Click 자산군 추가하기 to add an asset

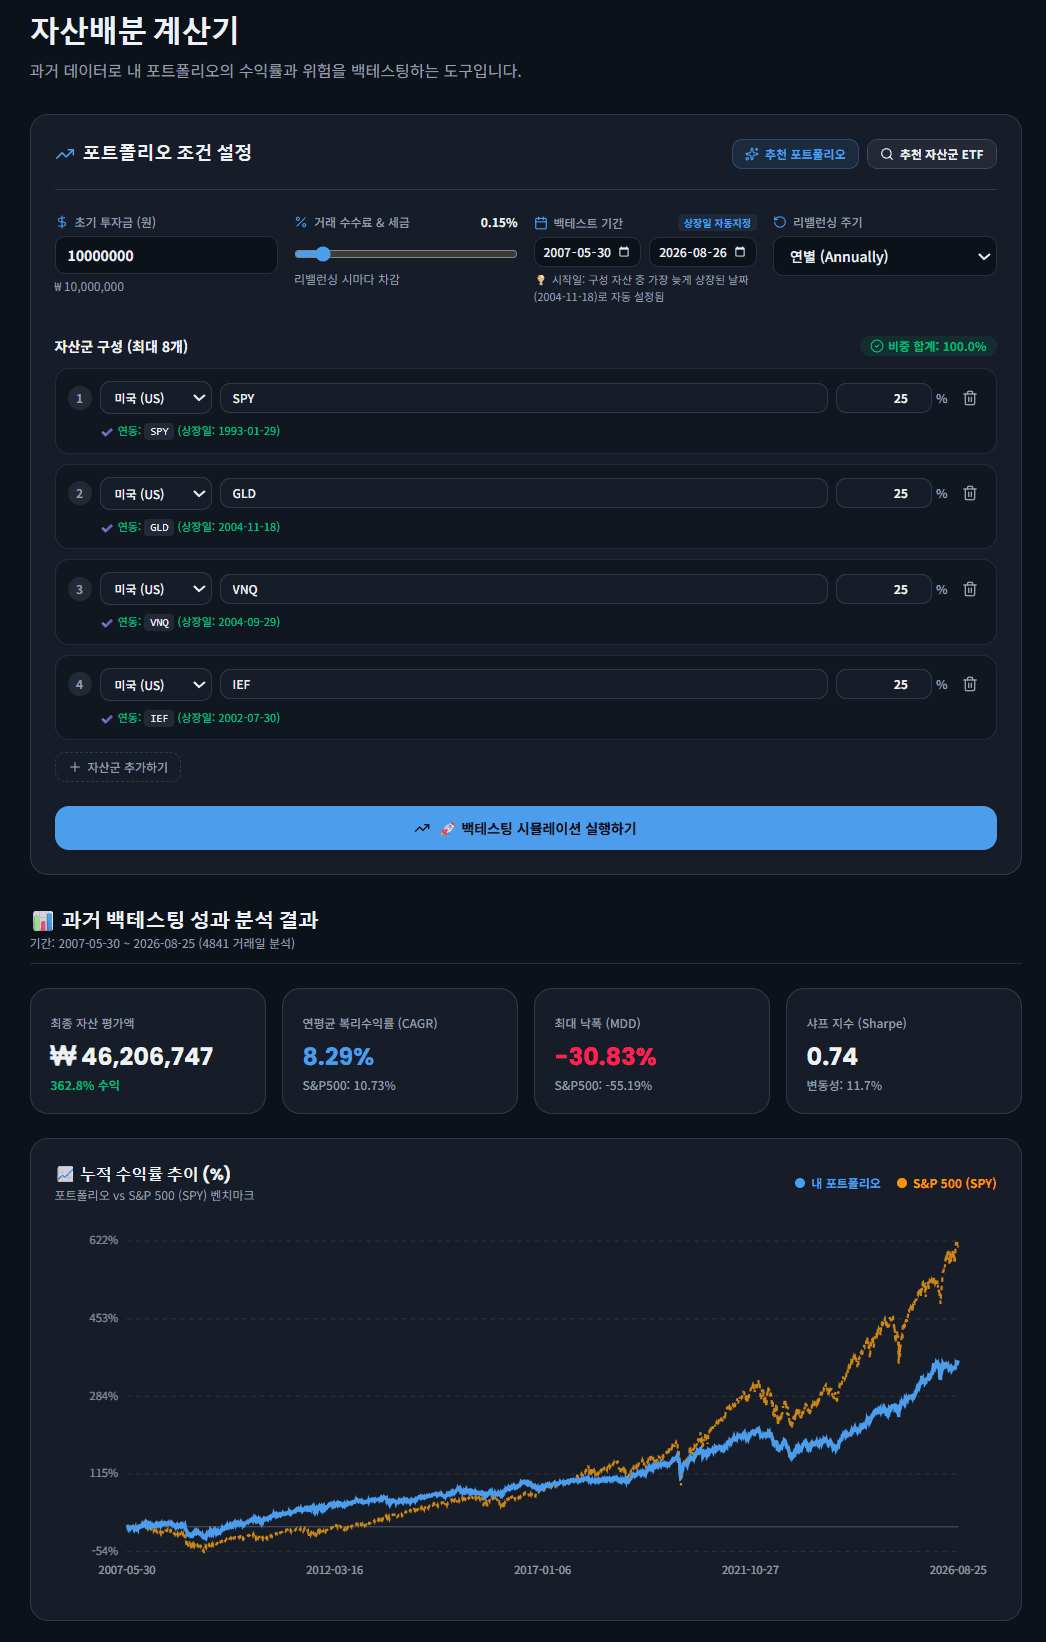coord(118,767)
